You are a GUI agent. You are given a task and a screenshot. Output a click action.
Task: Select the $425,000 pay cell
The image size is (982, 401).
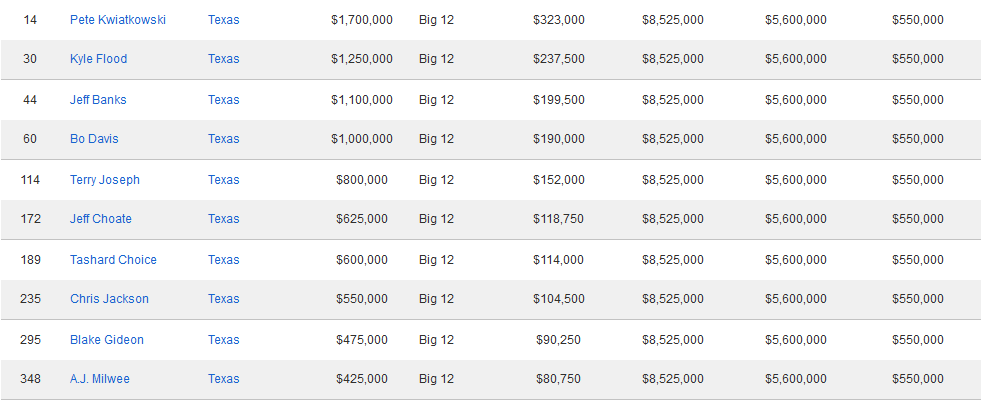pyautogui.click(x=362, y=379)
